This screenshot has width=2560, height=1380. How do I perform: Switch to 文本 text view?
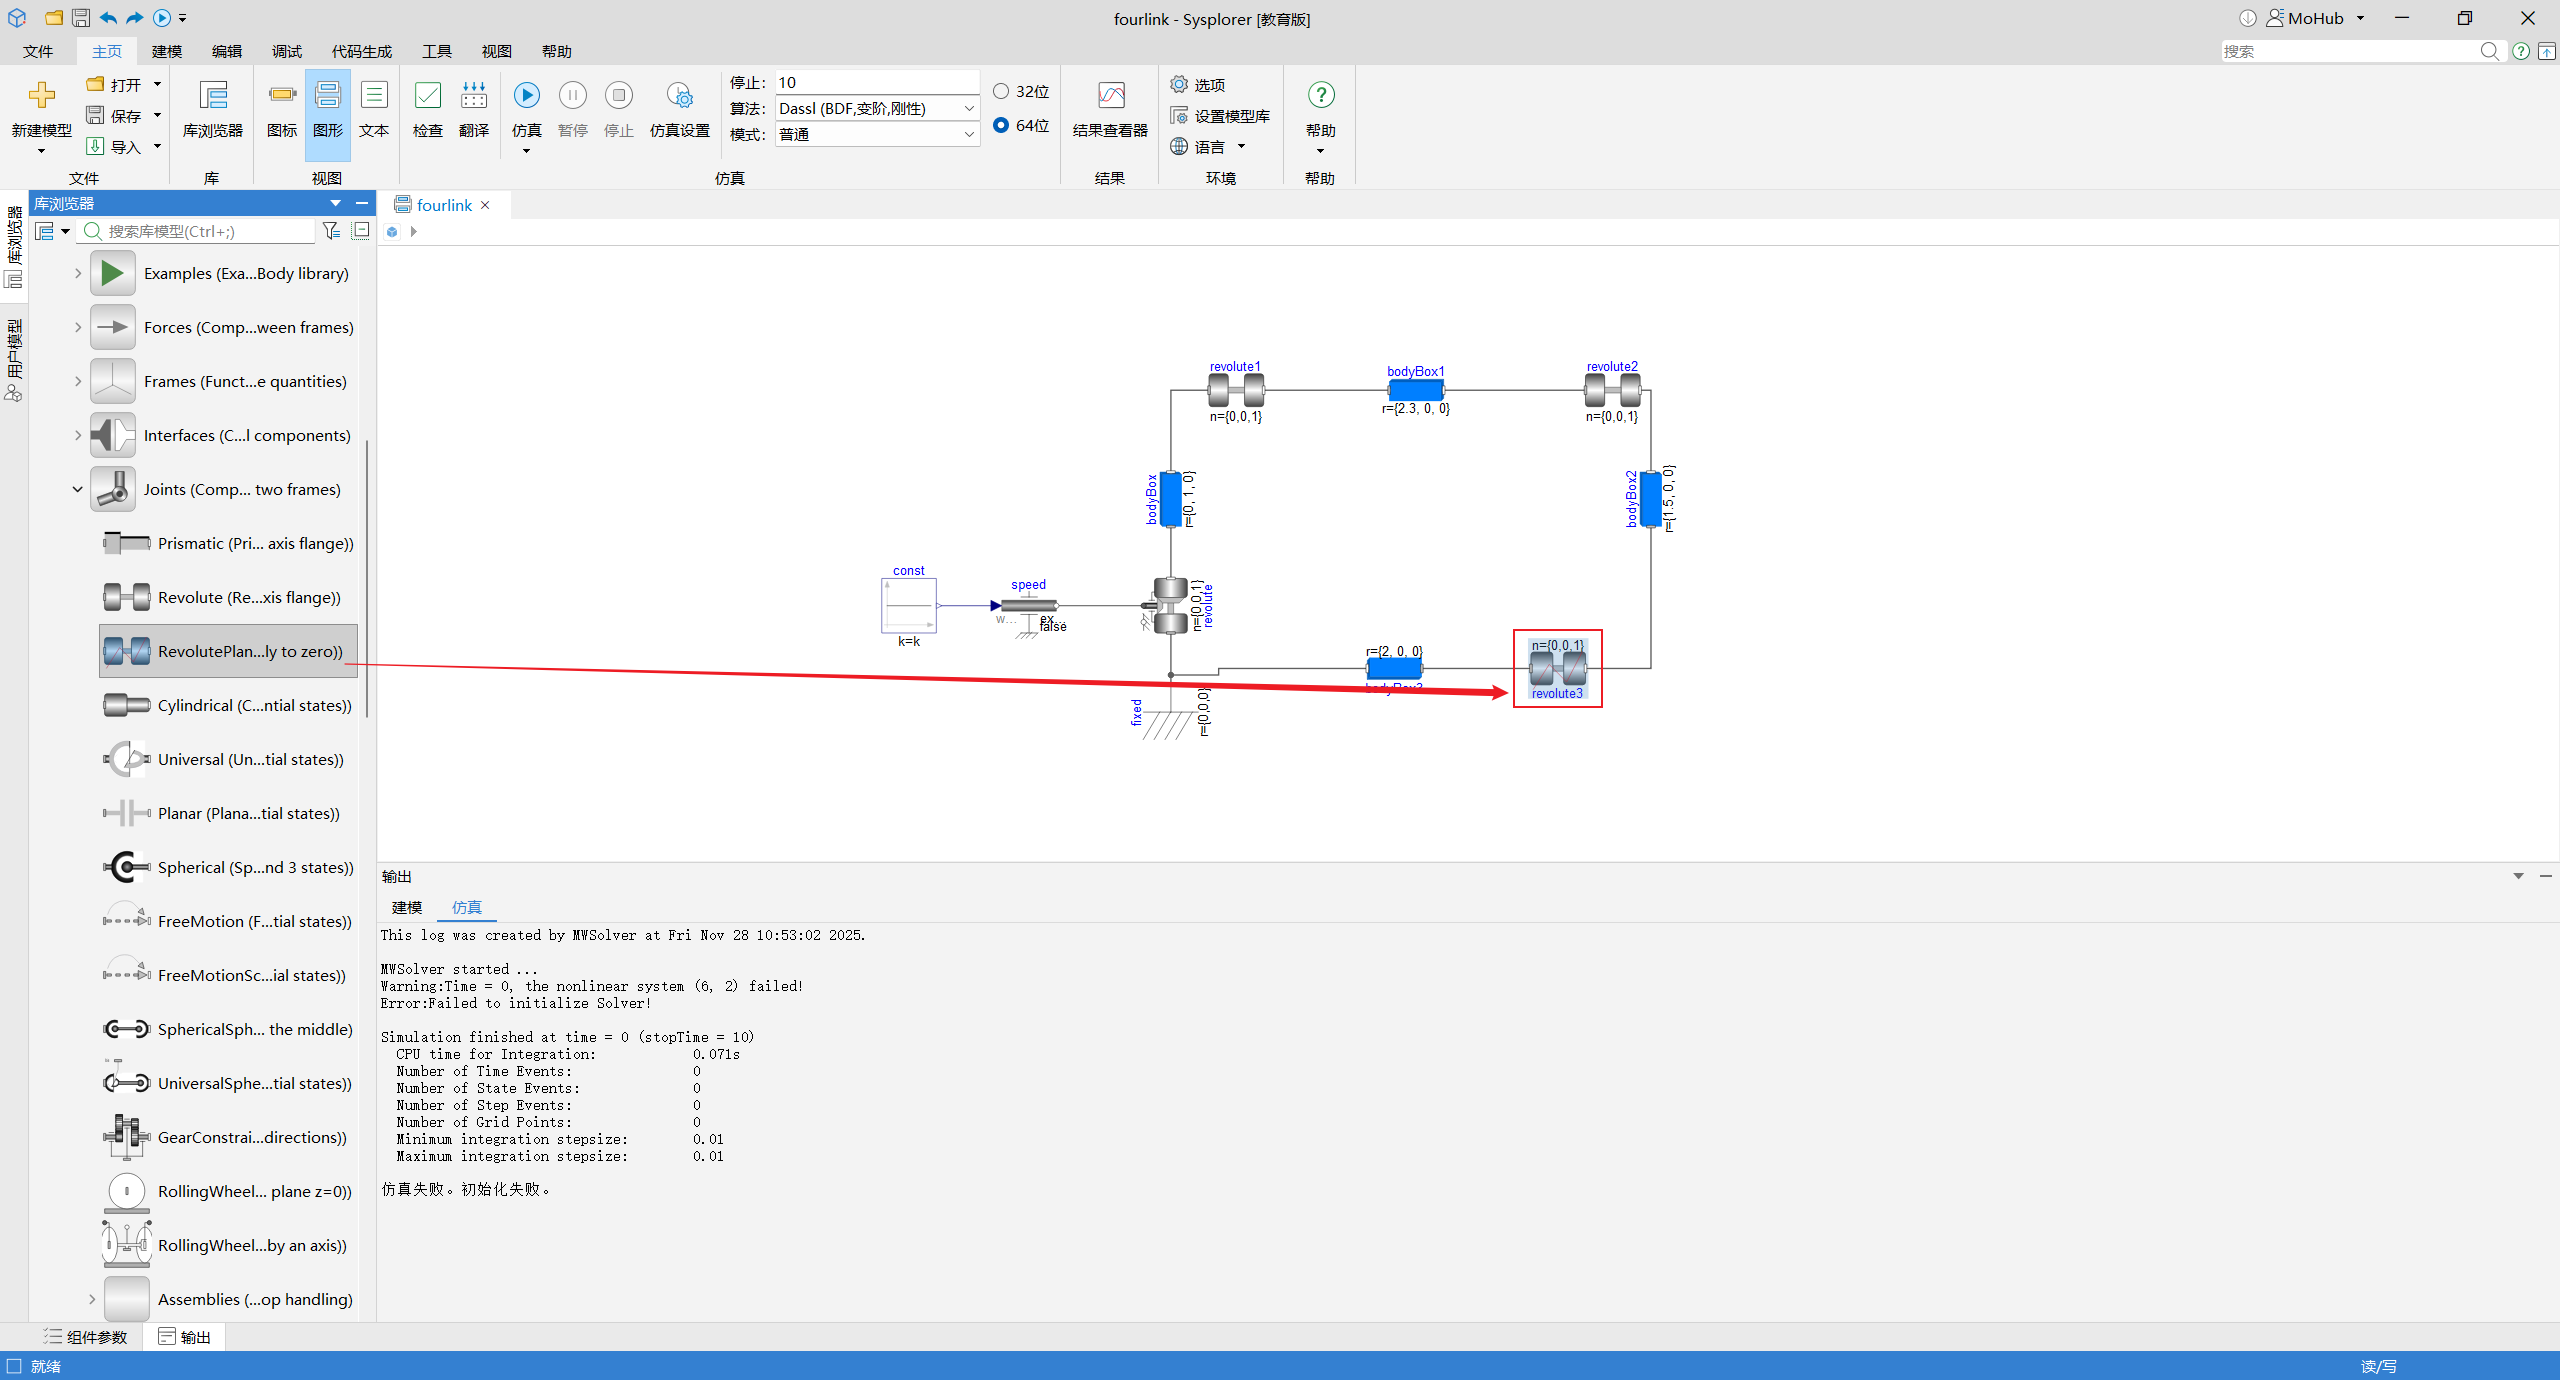[374, 110]
